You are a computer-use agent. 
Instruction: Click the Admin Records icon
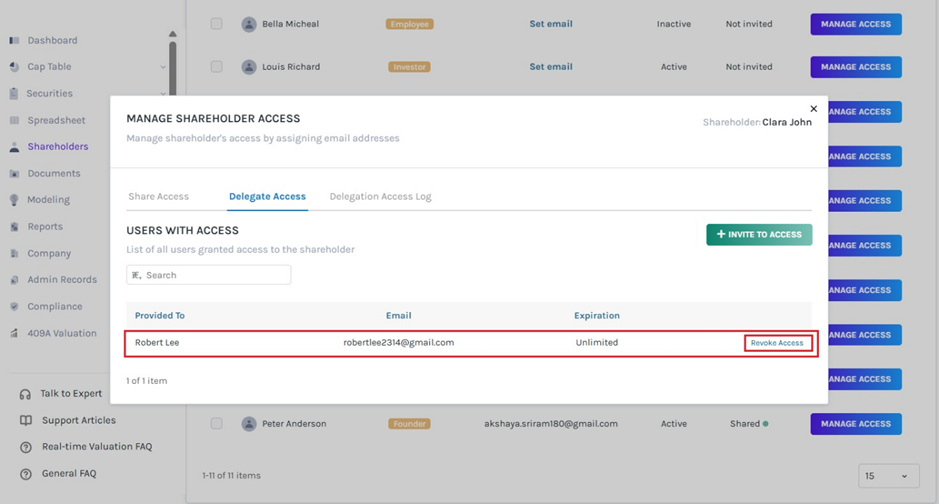(x=14, y=280)
